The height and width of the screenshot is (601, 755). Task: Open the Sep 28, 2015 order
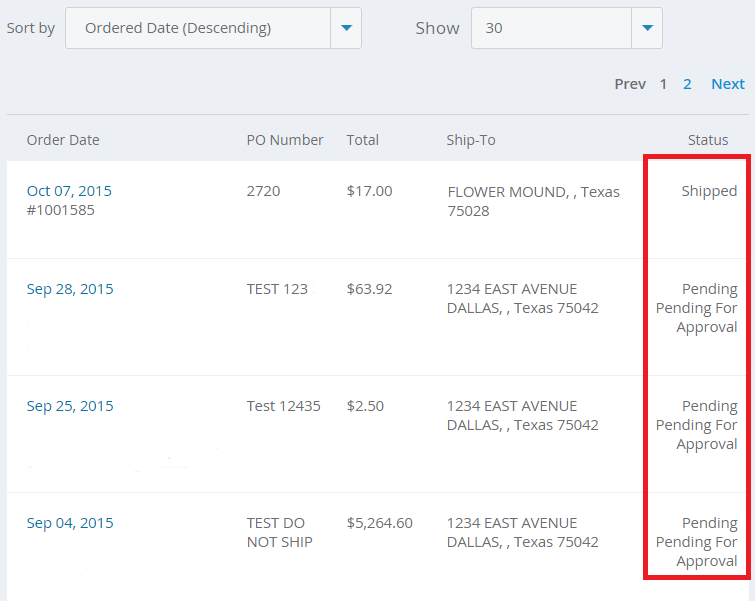pyautogui.click(x=70, y=289)
